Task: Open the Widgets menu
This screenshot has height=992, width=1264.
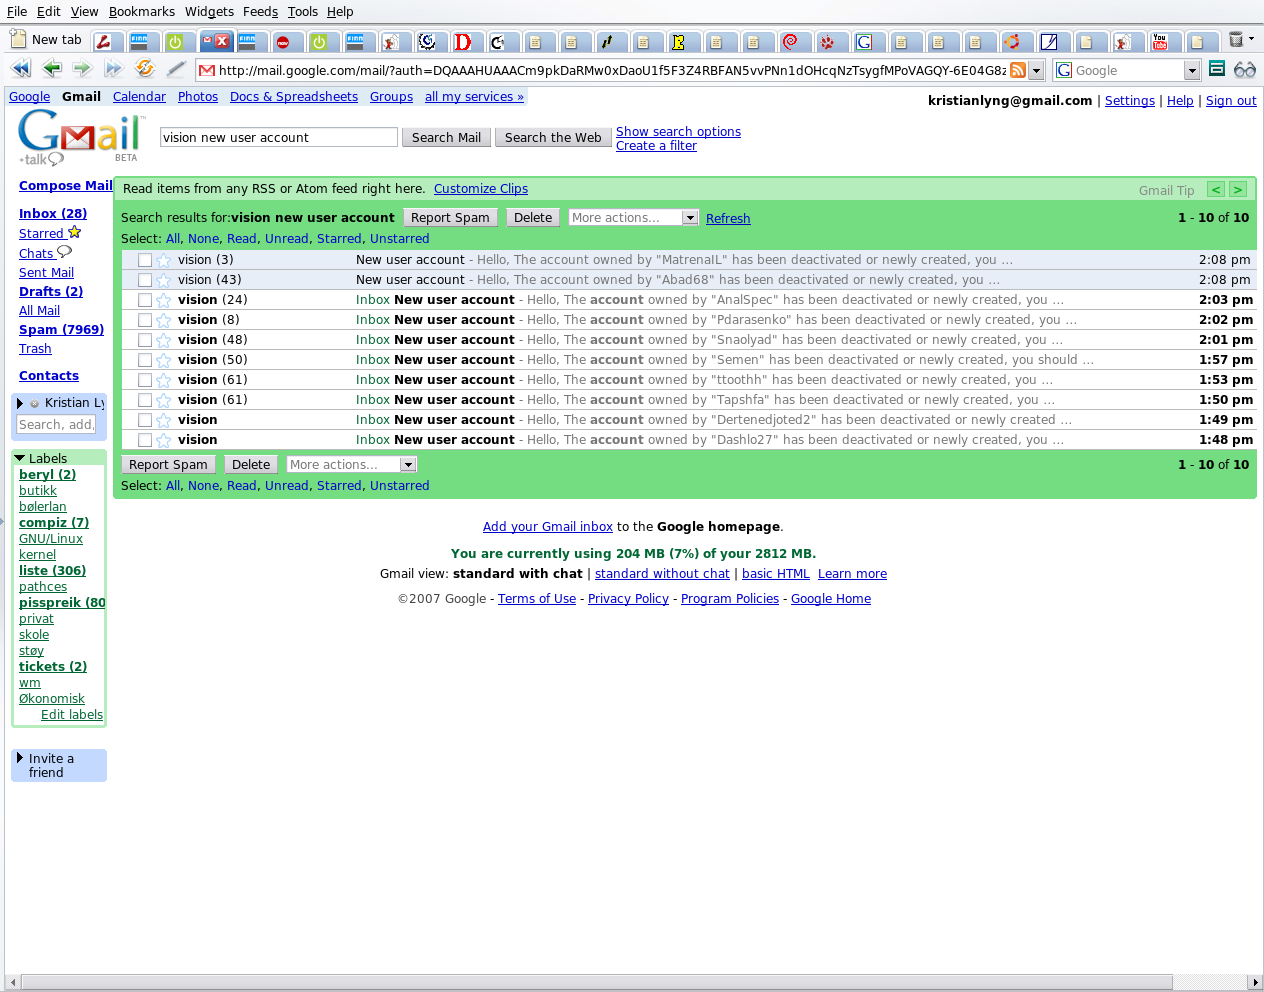Action: coord(209,11)
